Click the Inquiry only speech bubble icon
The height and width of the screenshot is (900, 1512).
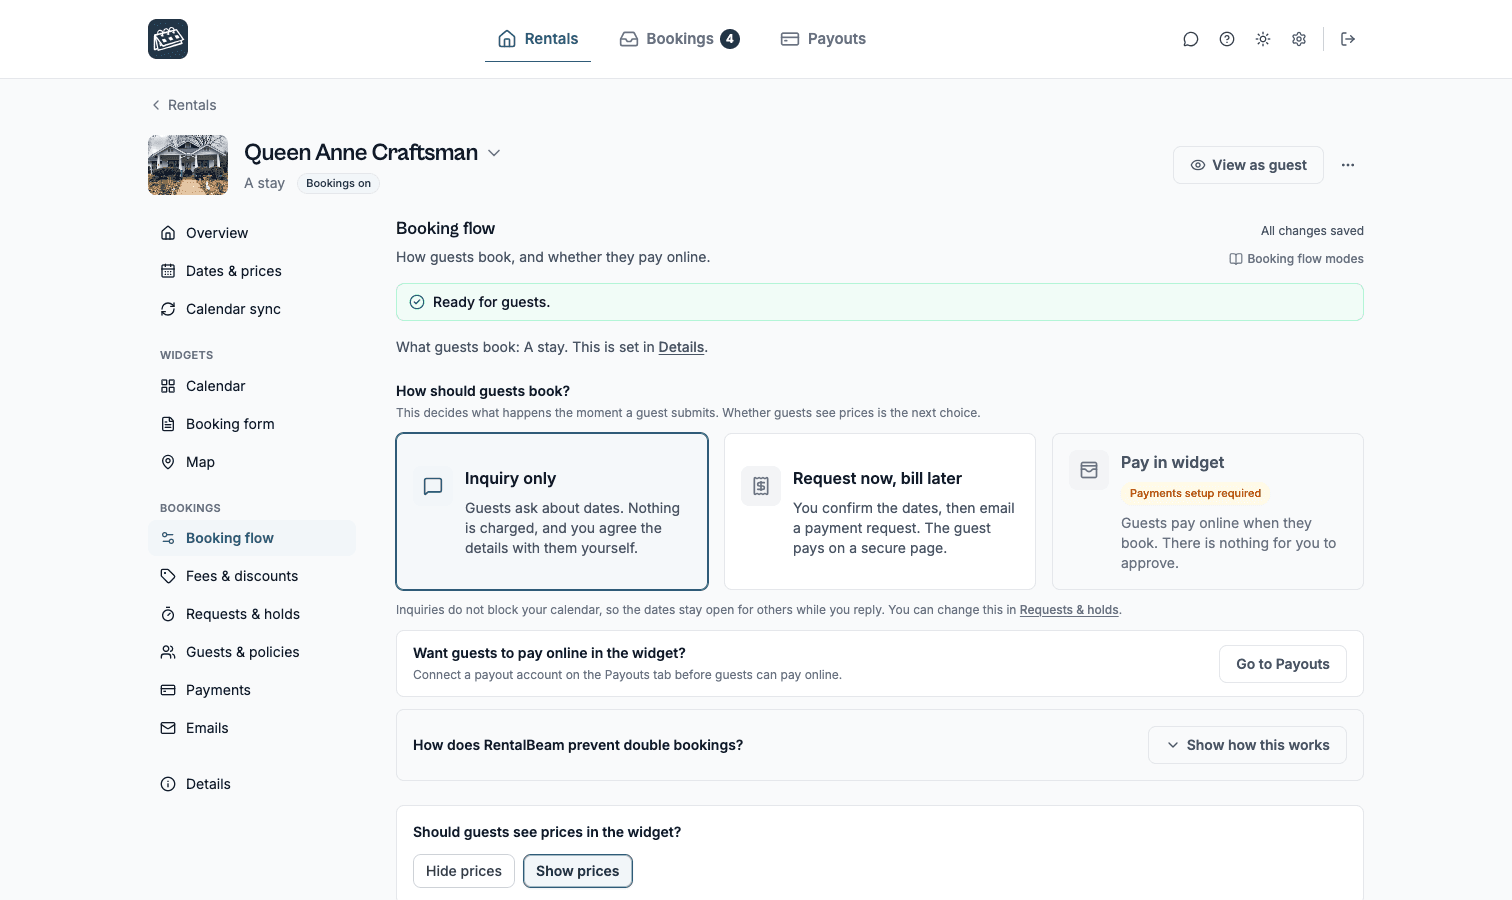433,487
